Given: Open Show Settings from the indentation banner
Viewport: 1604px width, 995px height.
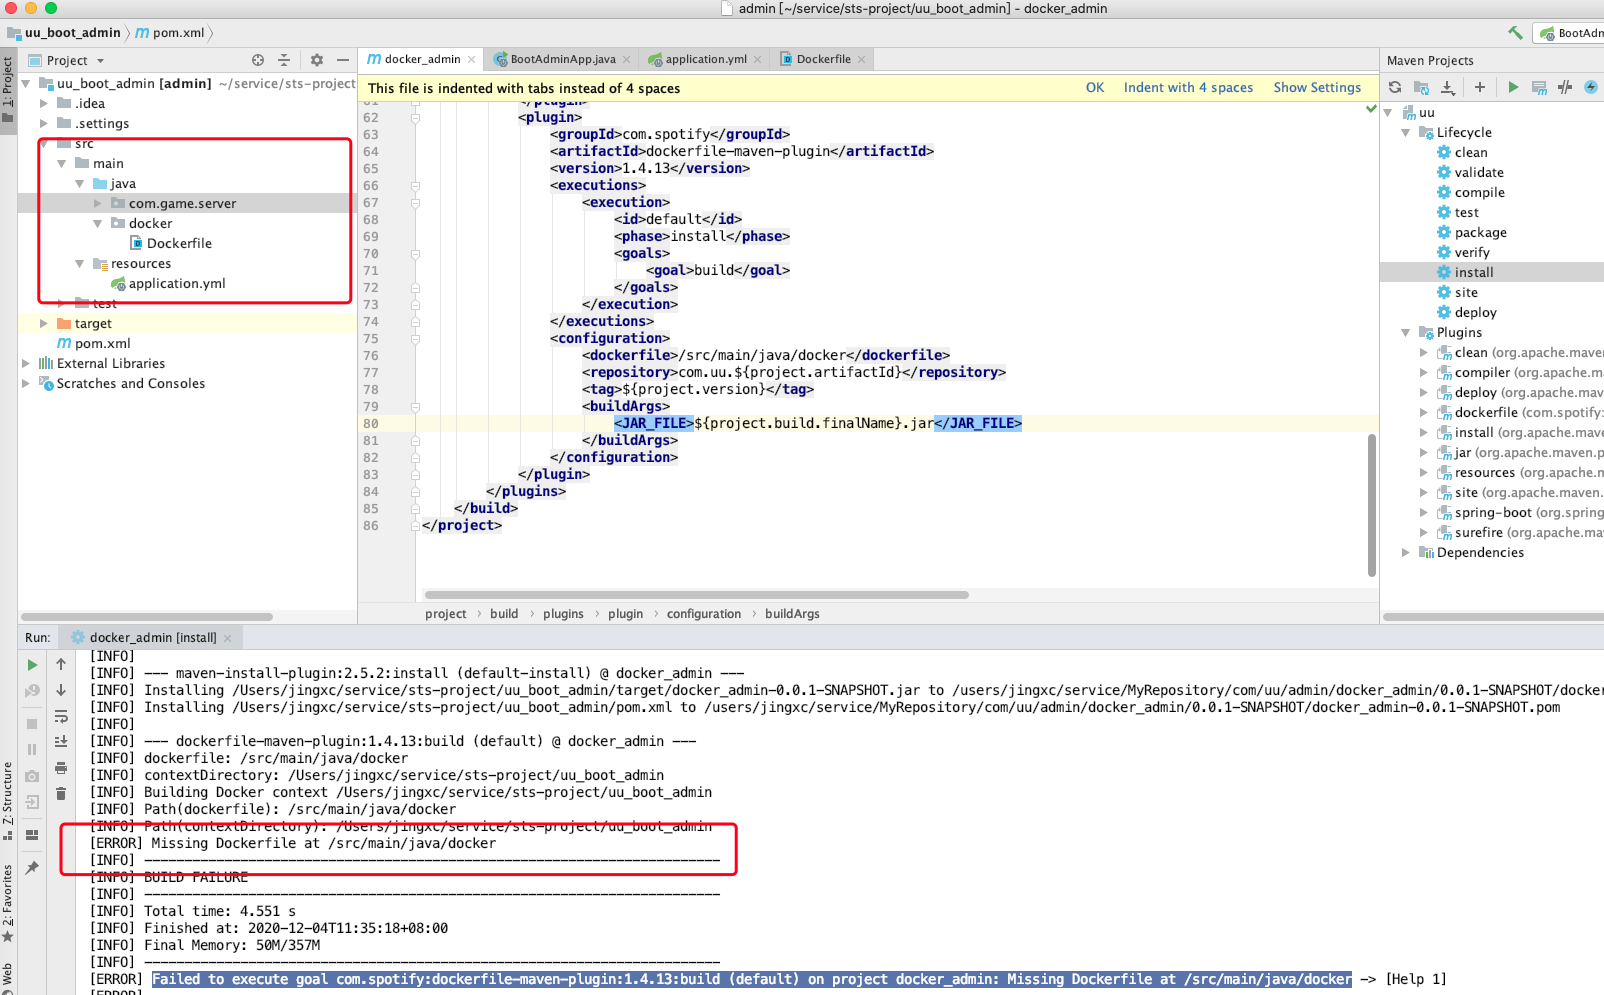Looking at the screenshot, I should [x=1317, y=87].
